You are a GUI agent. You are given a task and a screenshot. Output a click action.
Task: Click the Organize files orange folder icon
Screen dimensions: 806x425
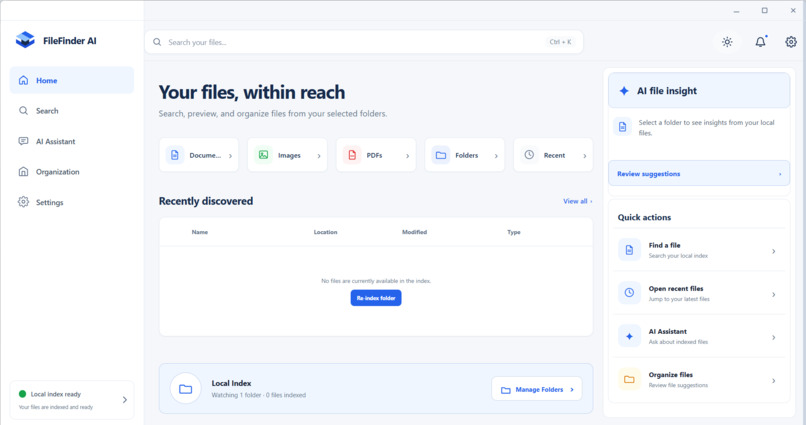[629, 379]
